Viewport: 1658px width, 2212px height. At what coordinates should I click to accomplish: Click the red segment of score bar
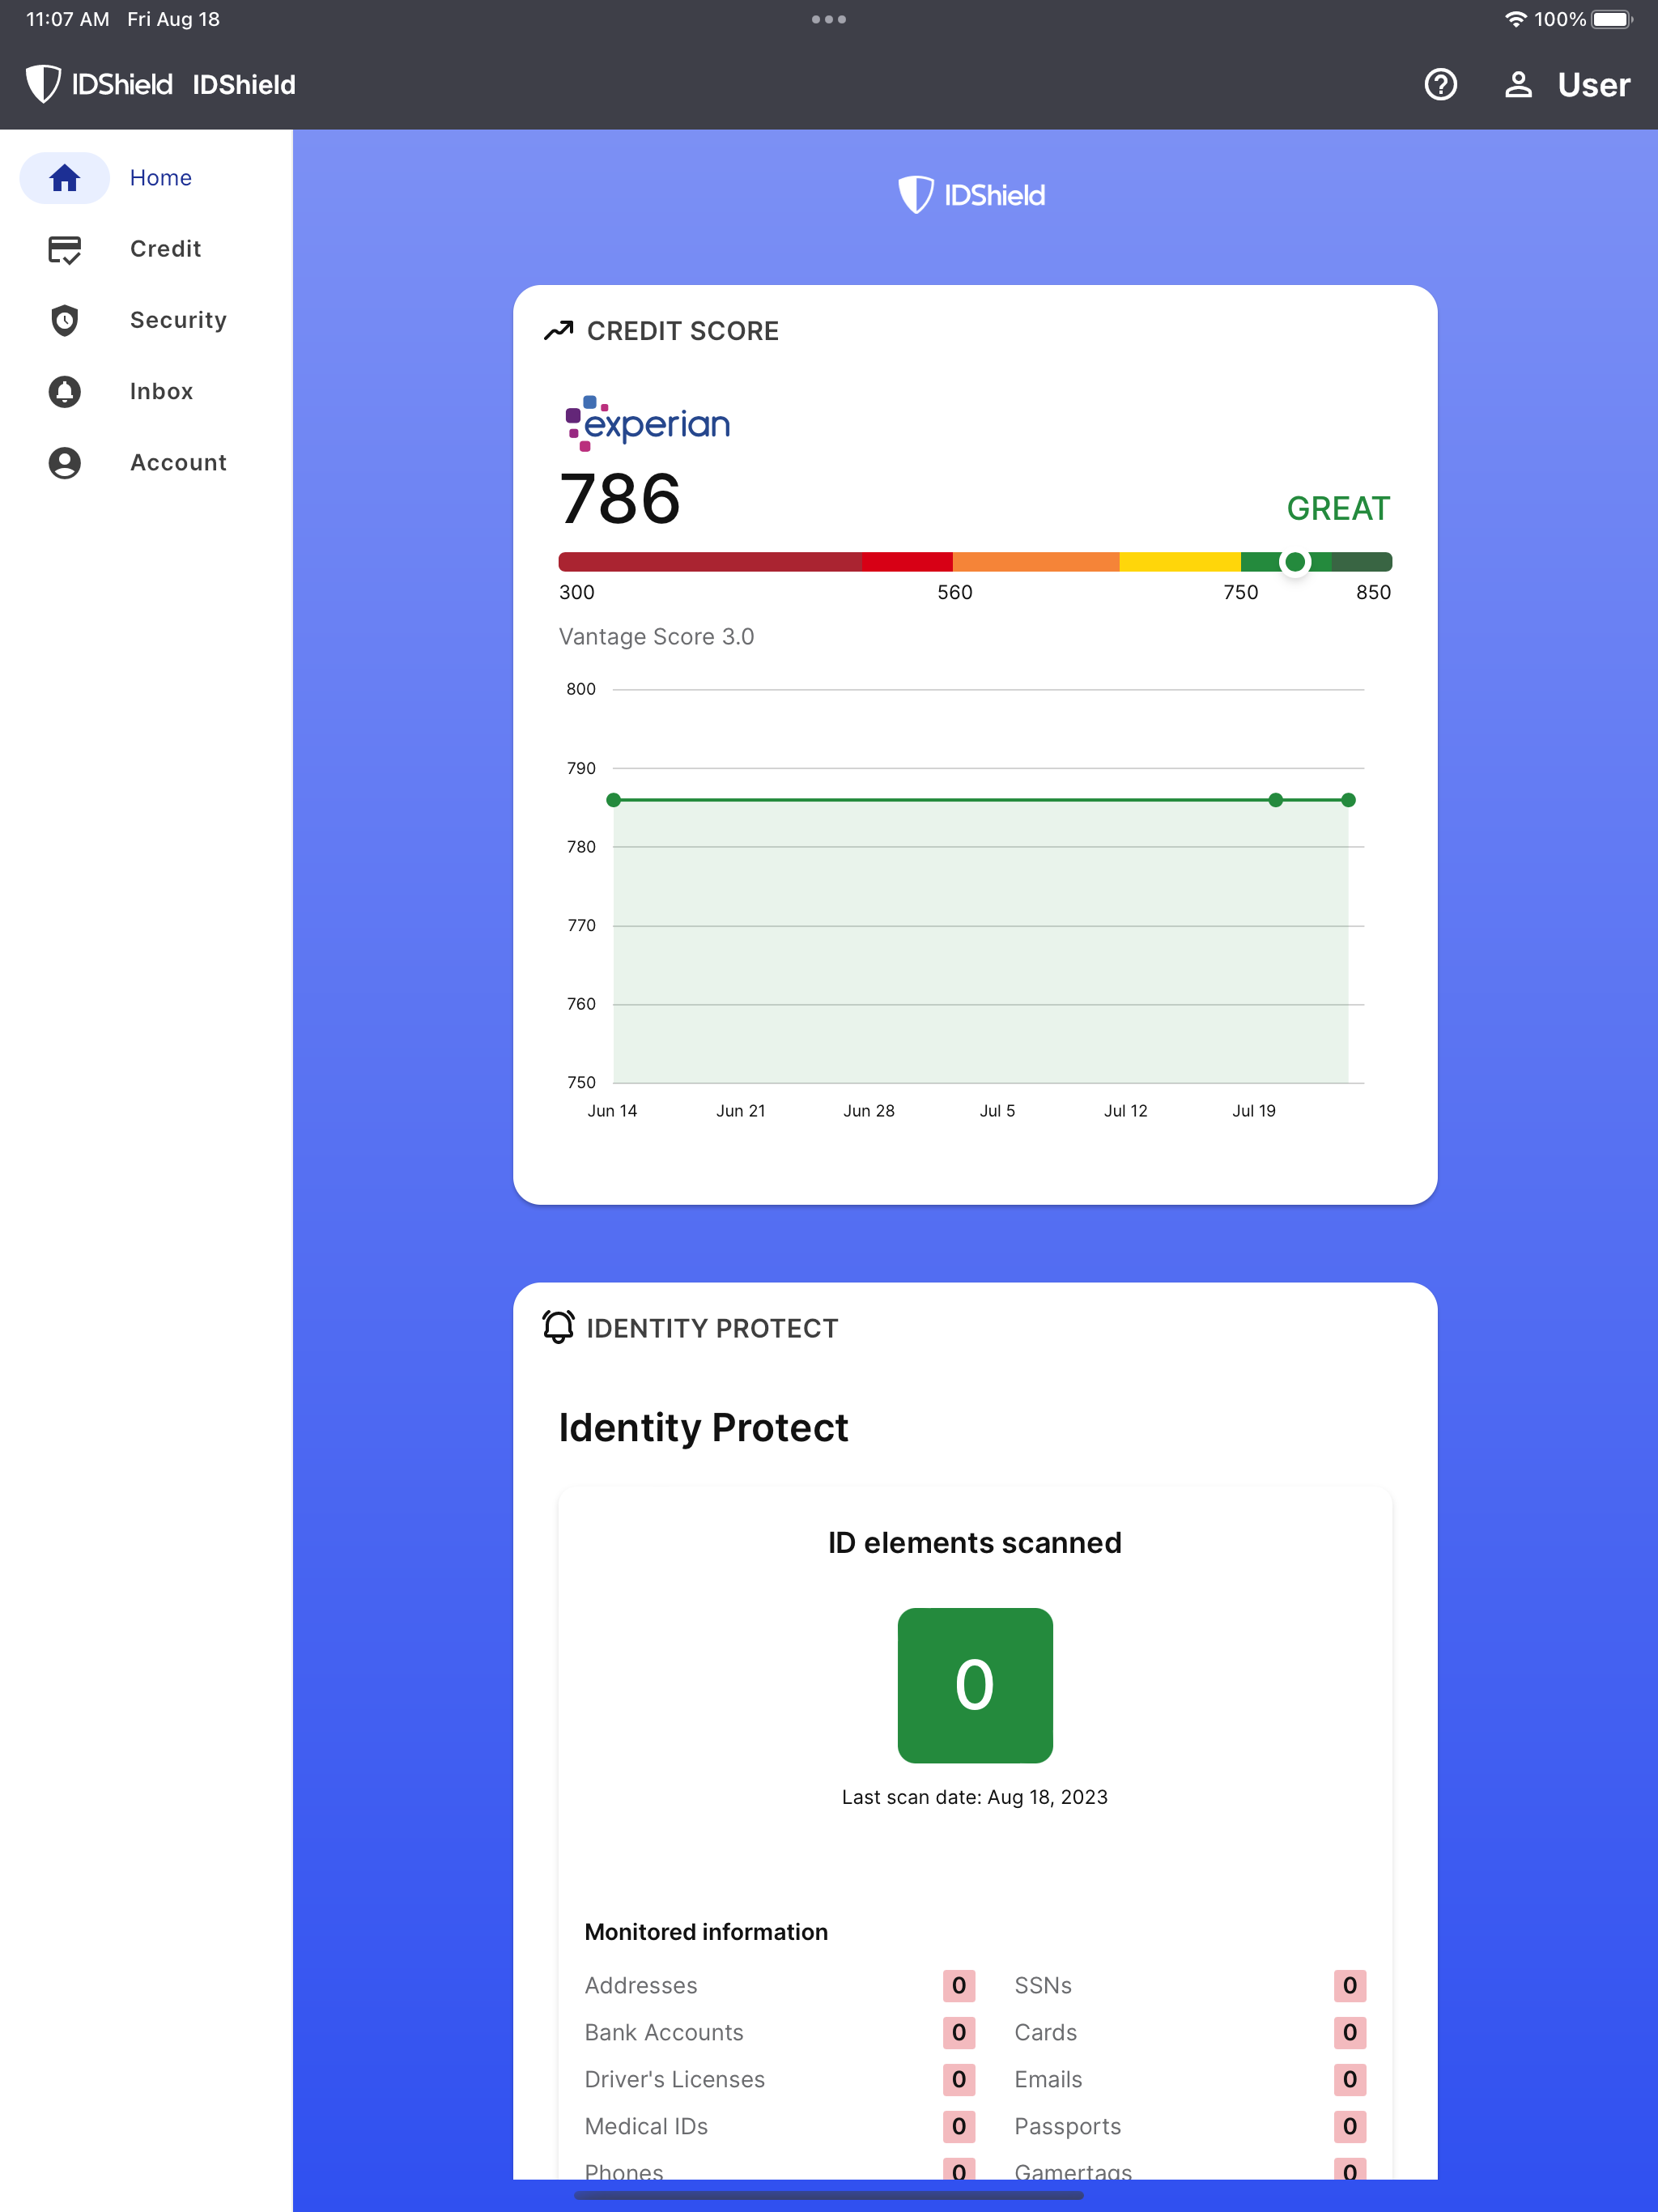[x=907, y=562]
